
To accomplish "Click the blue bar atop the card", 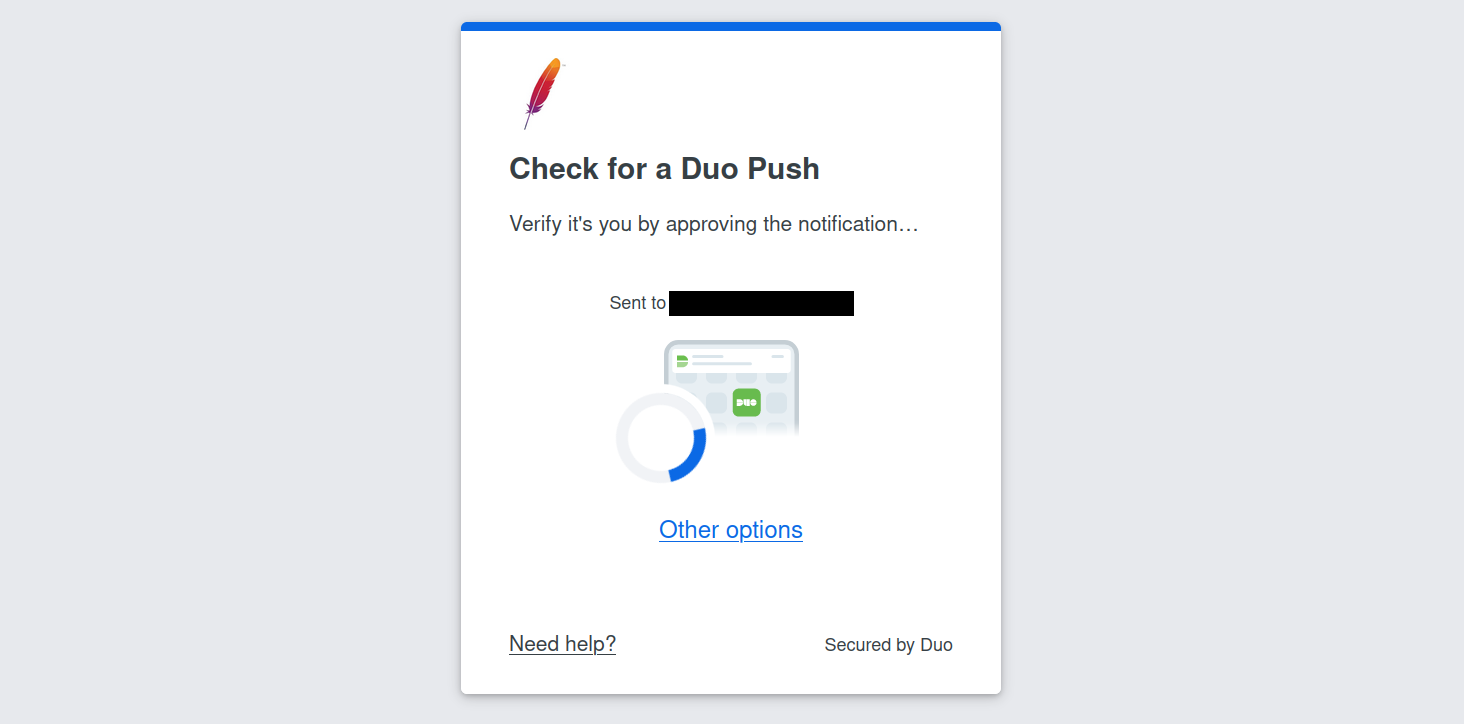I will pyautogui.click(x=730, y=26).
